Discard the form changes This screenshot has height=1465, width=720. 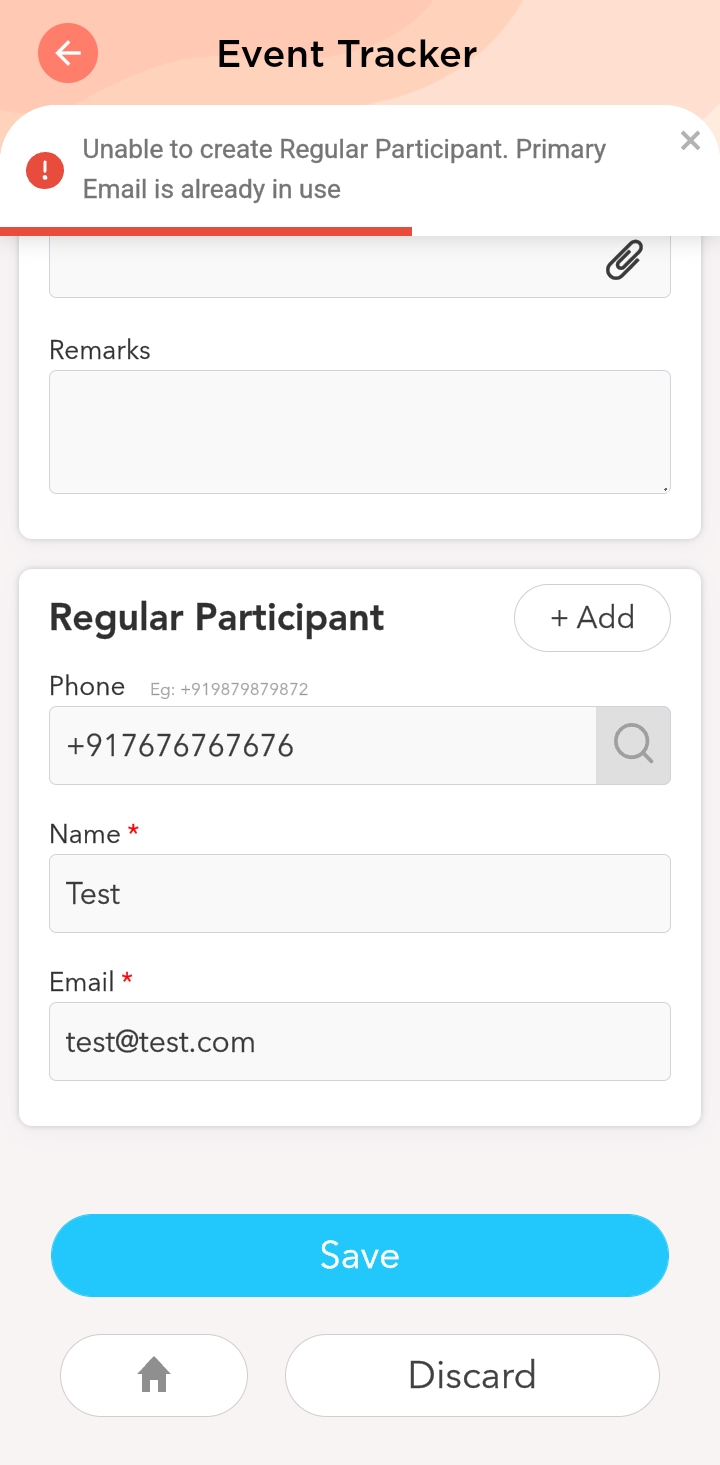pyautogui.click(x=472, y=1375)
